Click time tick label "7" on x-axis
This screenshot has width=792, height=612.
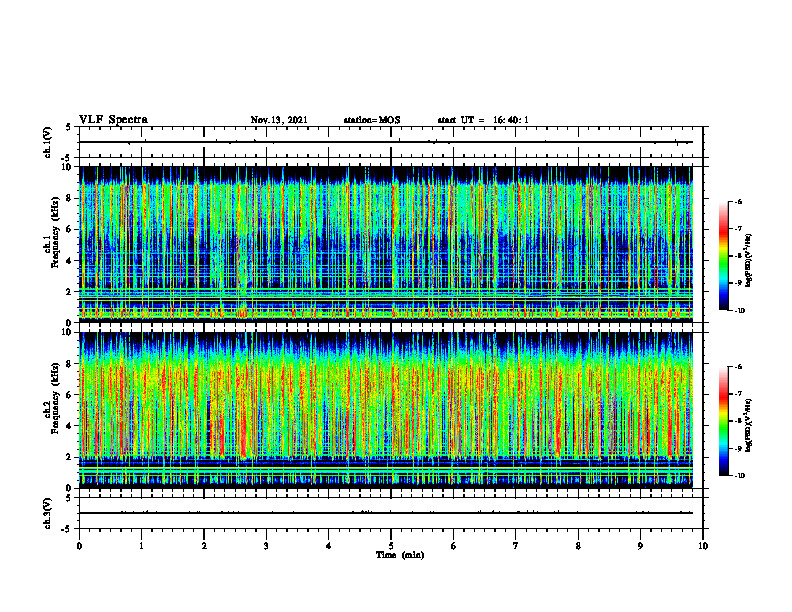(516, 546)
